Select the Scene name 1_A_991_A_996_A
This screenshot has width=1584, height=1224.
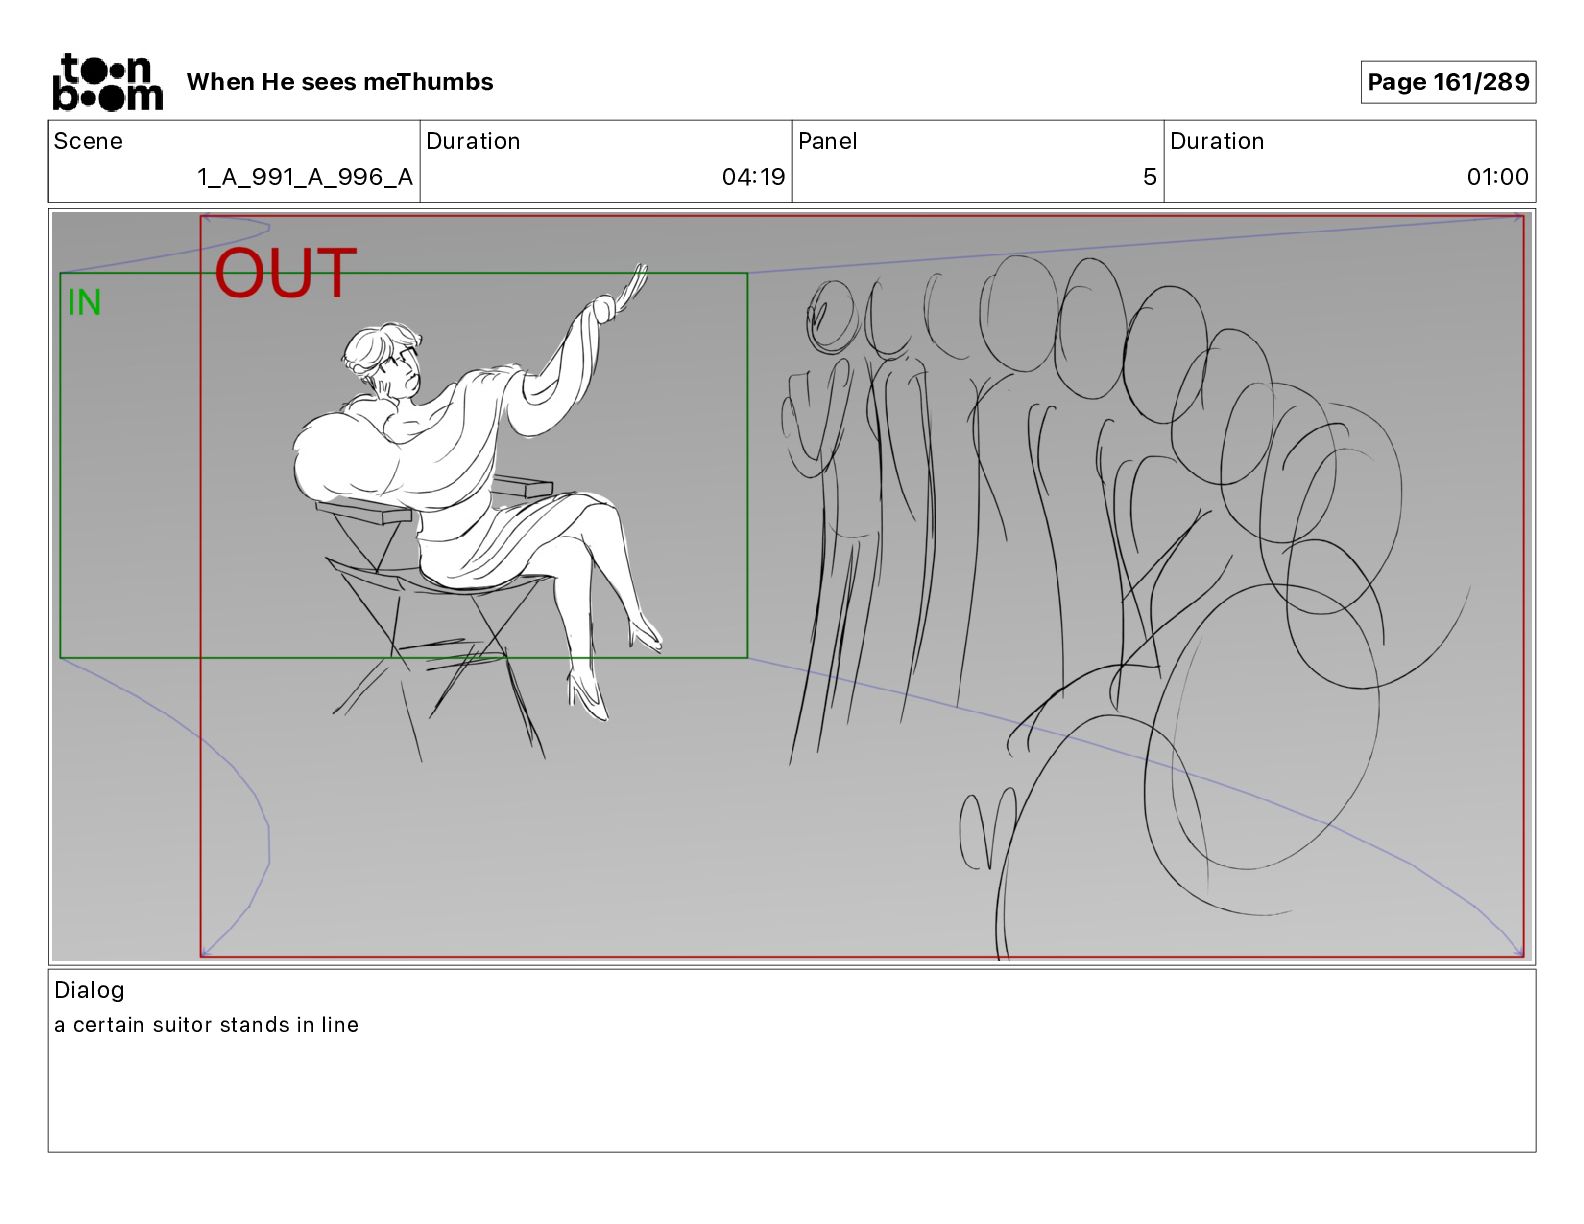(305, 177)
